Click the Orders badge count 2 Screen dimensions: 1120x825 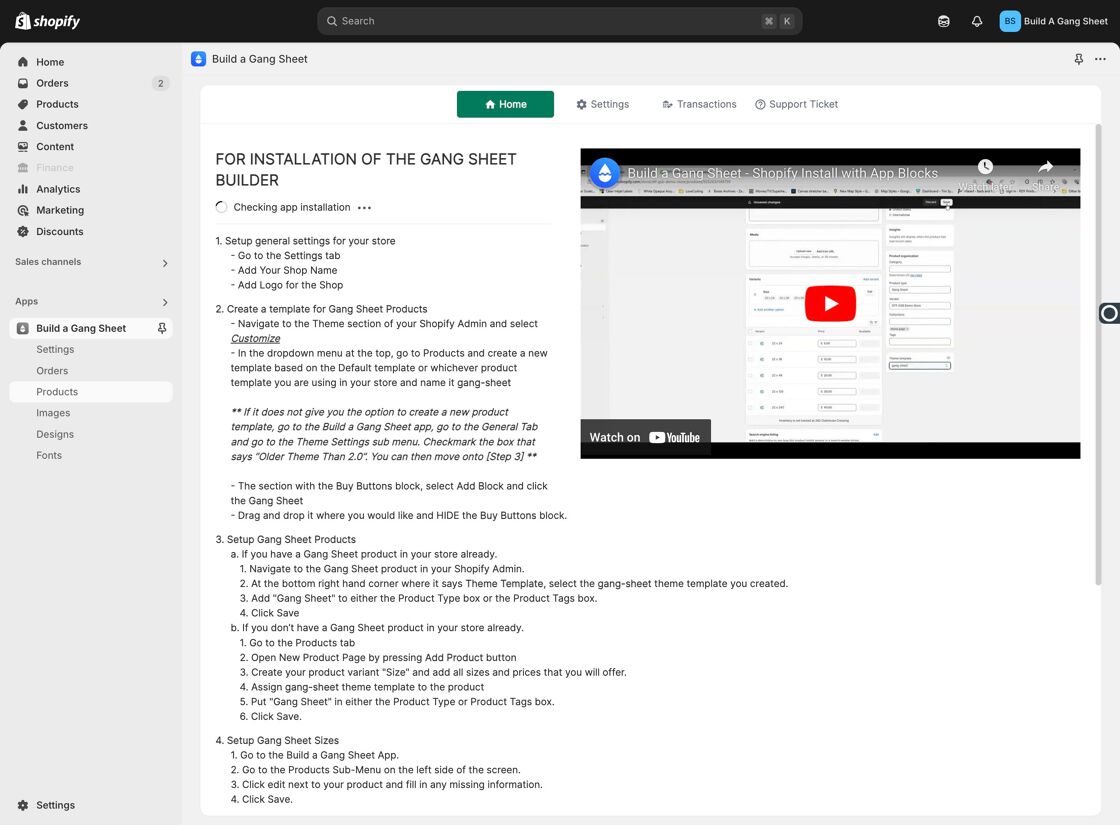coord(160,84)
